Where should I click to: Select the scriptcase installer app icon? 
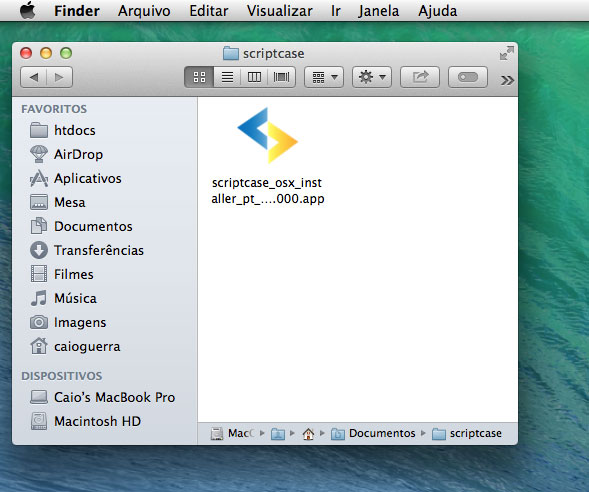tap(267, 136)
